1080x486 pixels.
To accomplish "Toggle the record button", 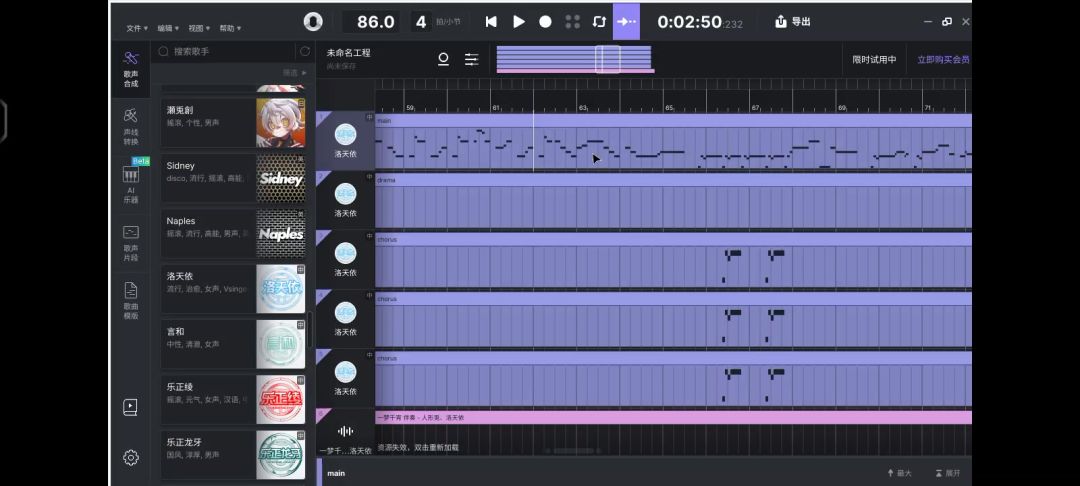I will point(545,21).
